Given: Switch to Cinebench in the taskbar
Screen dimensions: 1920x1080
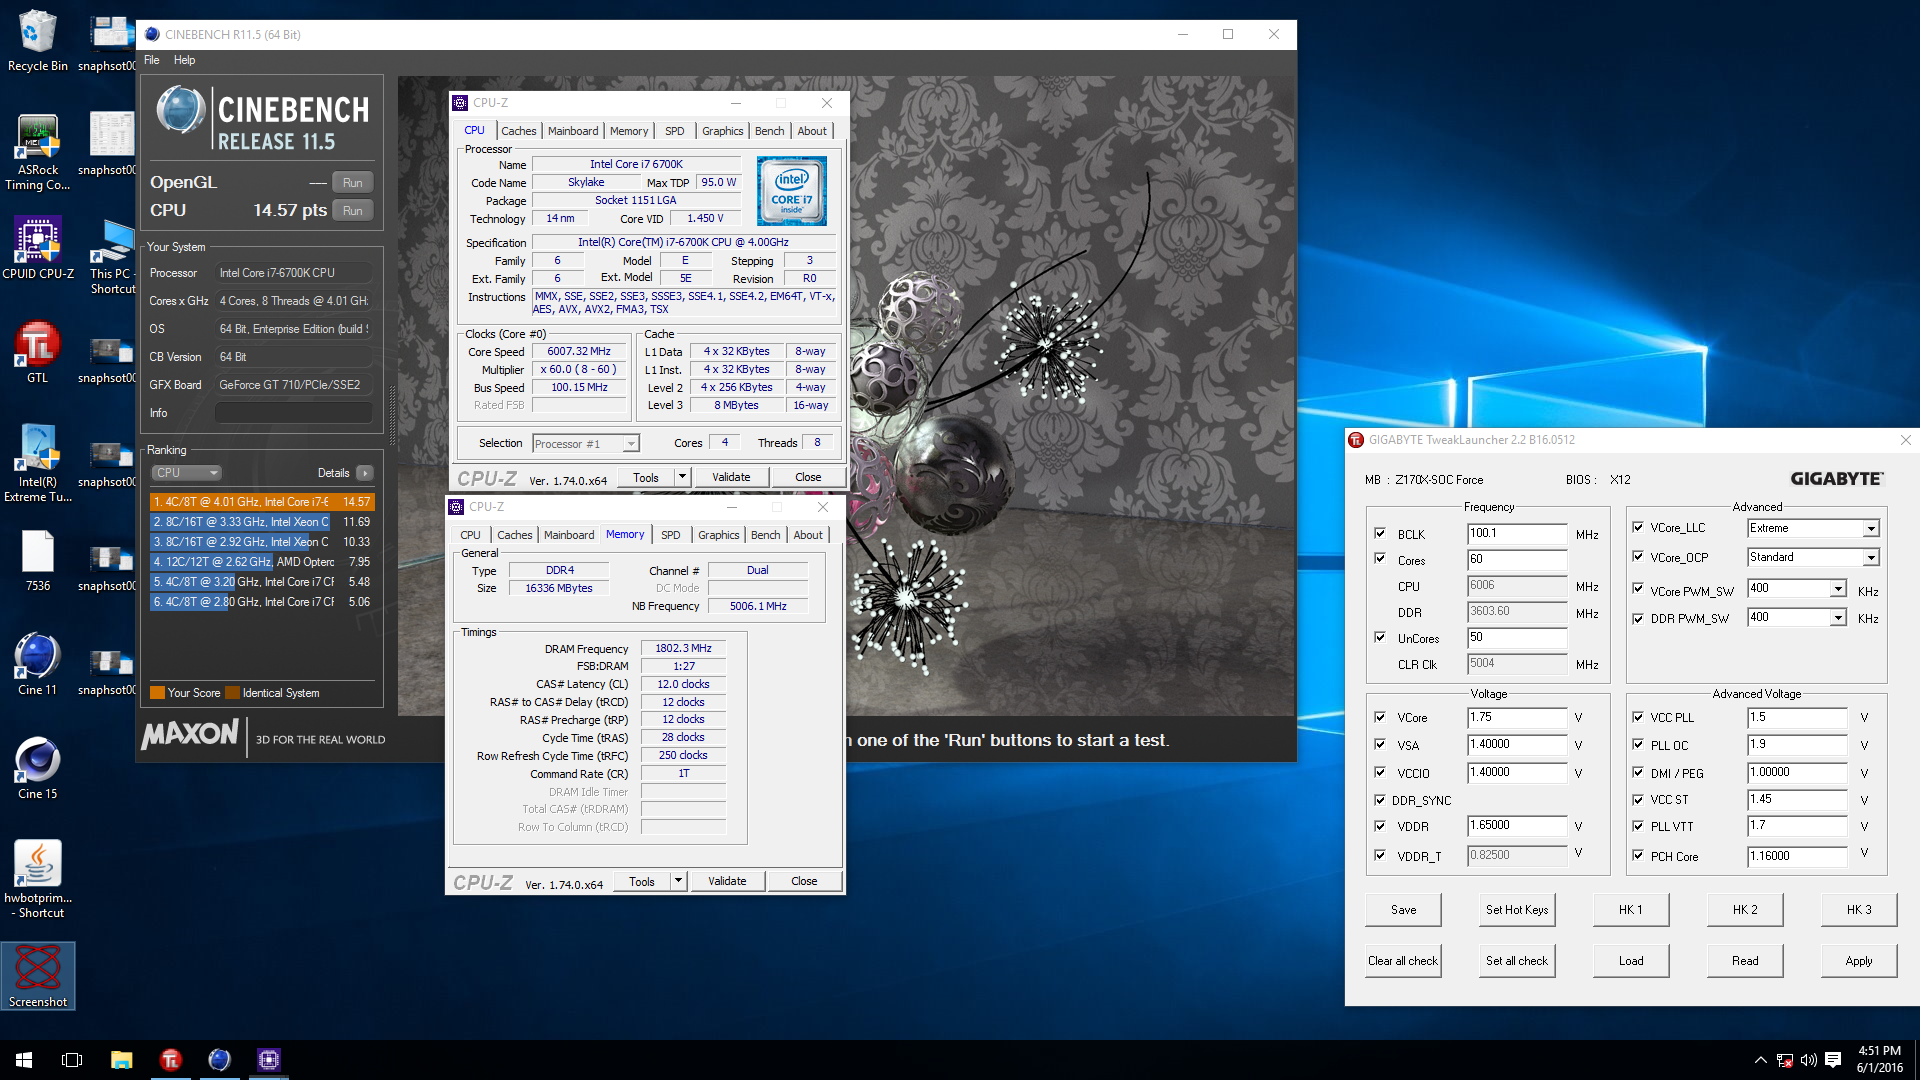Looking at the screenshot, I should pyautogui.click(x=219, y=1060).
